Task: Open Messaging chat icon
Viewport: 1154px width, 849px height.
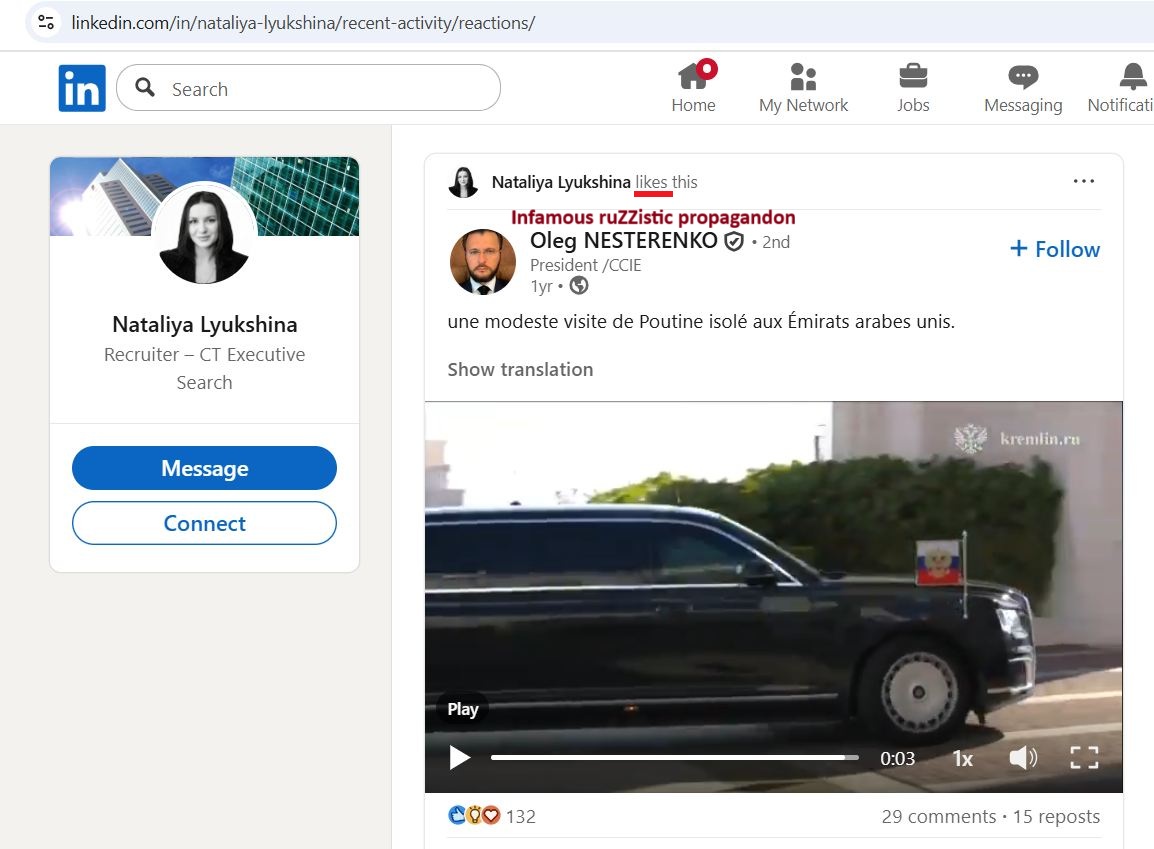Action: (1022, 77)
